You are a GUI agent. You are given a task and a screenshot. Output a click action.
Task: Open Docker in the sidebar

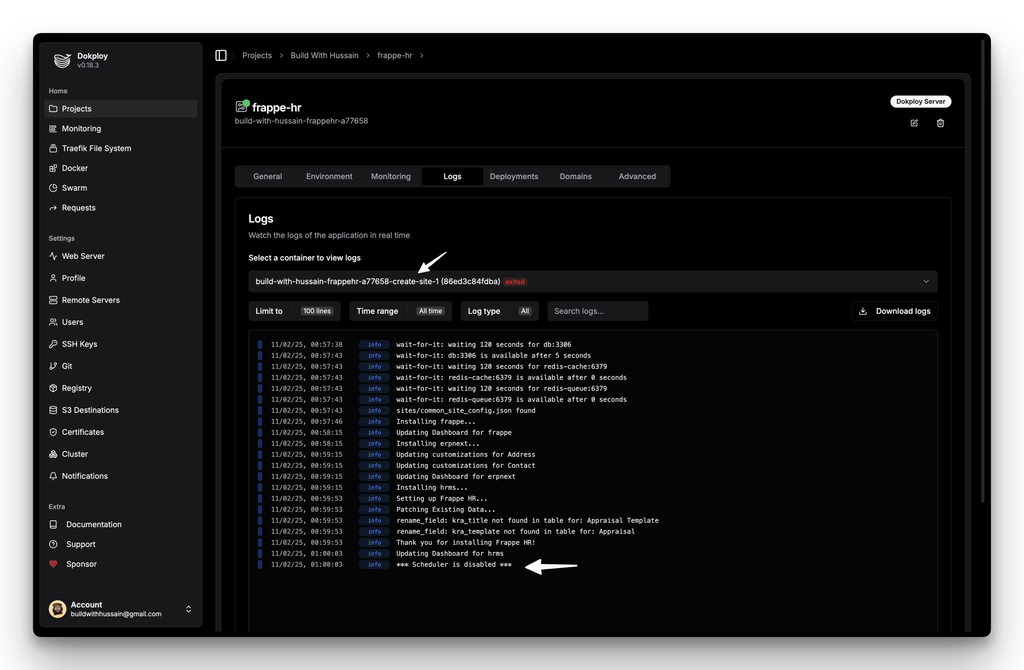[x=75, y=168]
